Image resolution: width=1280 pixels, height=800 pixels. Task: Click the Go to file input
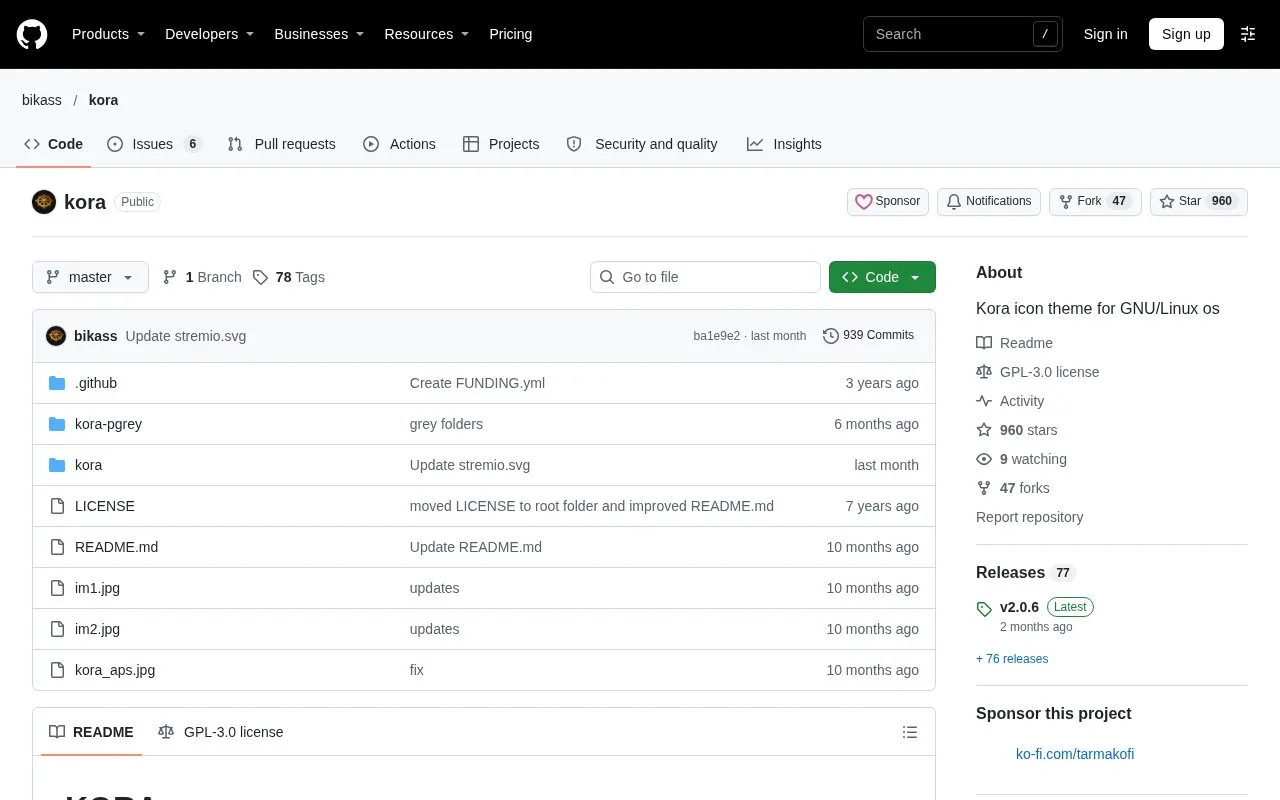(705, 277)
